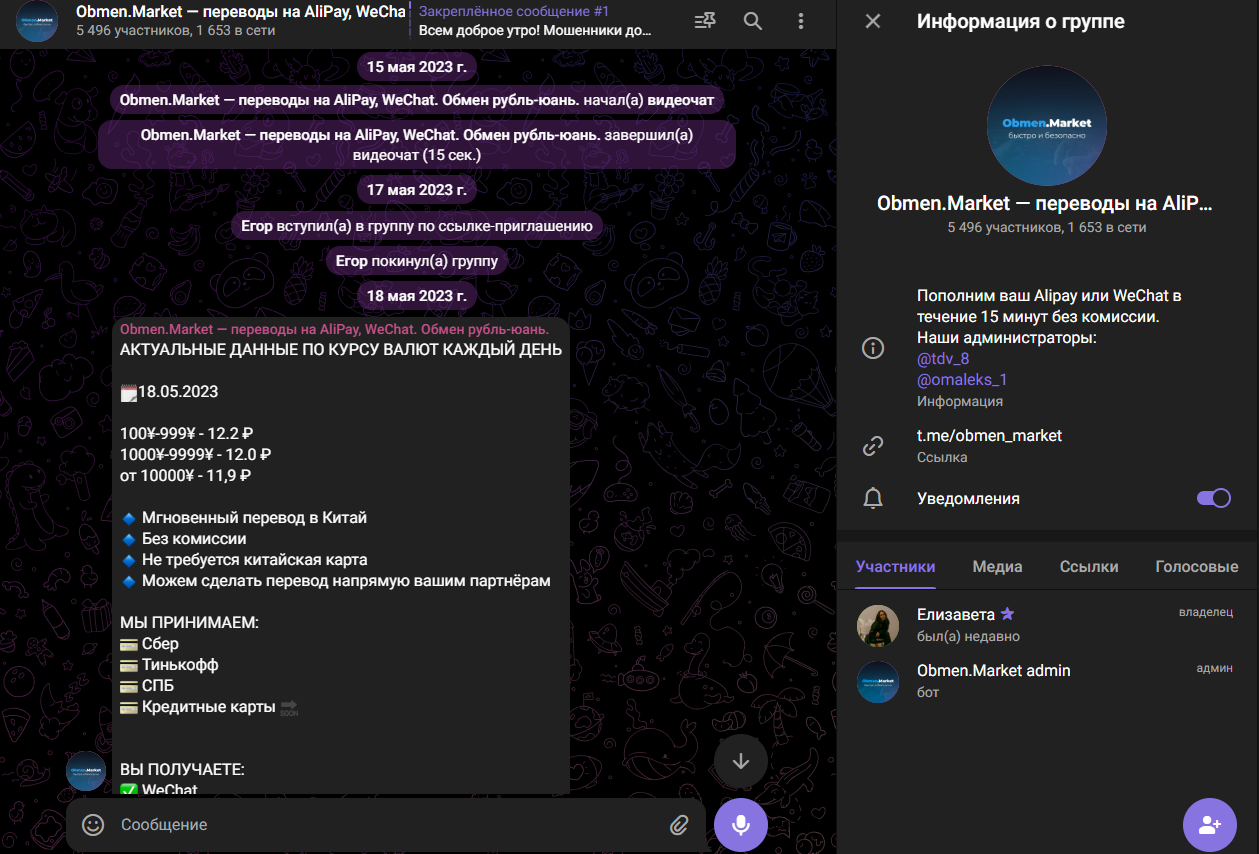
Task: Click the green checkmark before WeChat
Action: click(x=129, y=789)
